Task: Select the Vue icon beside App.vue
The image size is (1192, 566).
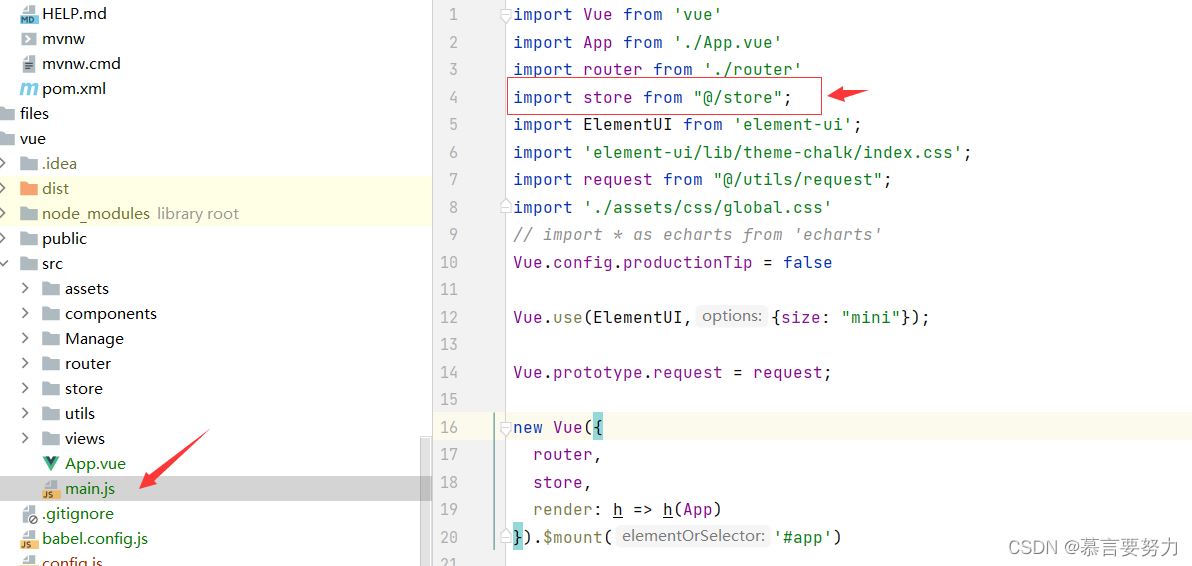Action: (51, 463)
